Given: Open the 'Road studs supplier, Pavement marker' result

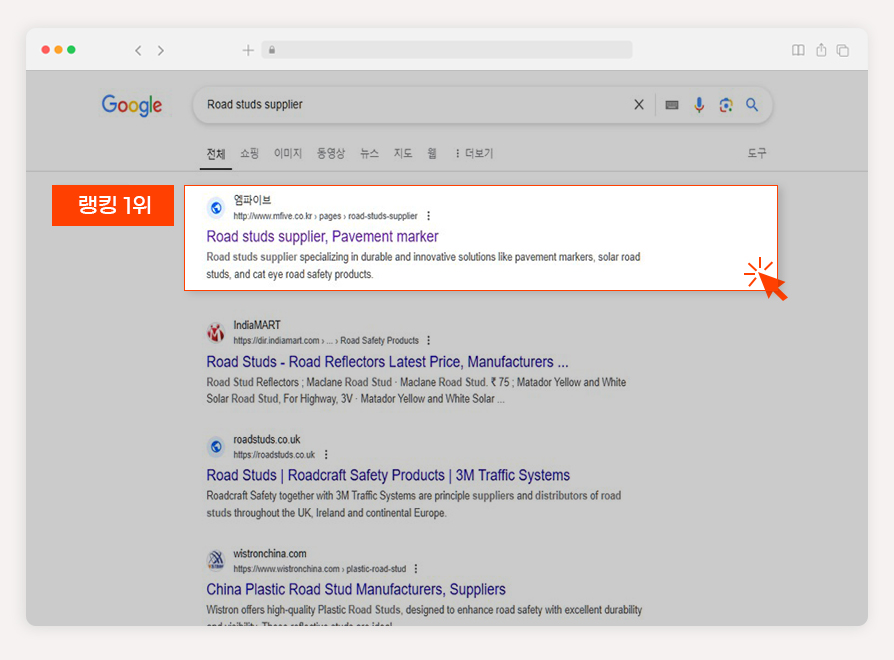Looking at the screenshot, I should 322,237.
